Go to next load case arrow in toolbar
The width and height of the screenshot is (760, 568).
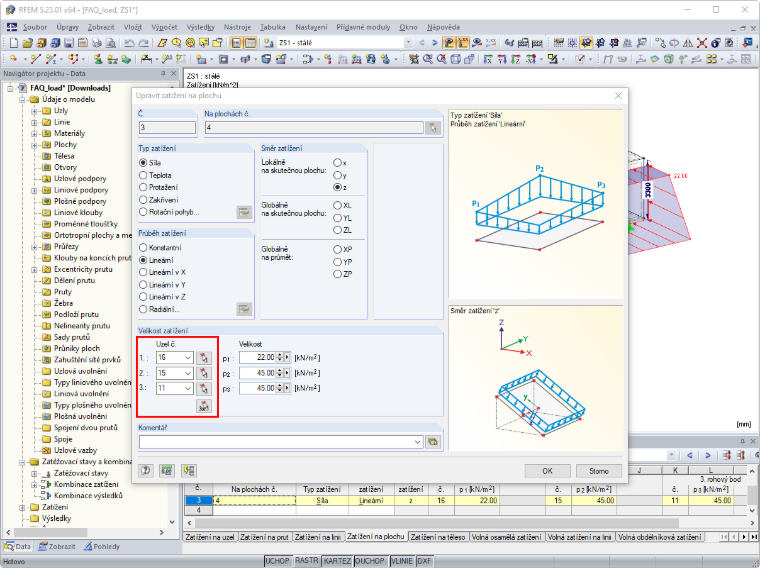click(435, 43)
